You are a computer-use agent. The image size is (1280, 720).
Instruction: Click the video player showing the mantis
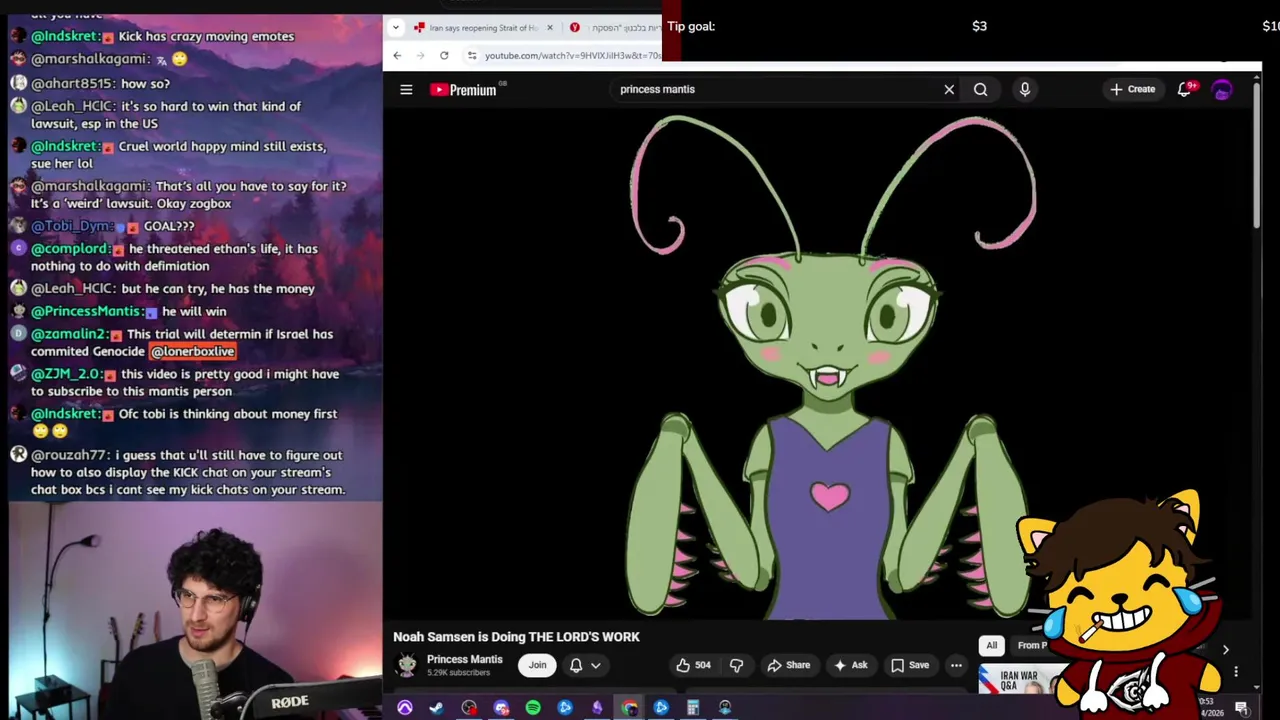[x=817, y=363]
